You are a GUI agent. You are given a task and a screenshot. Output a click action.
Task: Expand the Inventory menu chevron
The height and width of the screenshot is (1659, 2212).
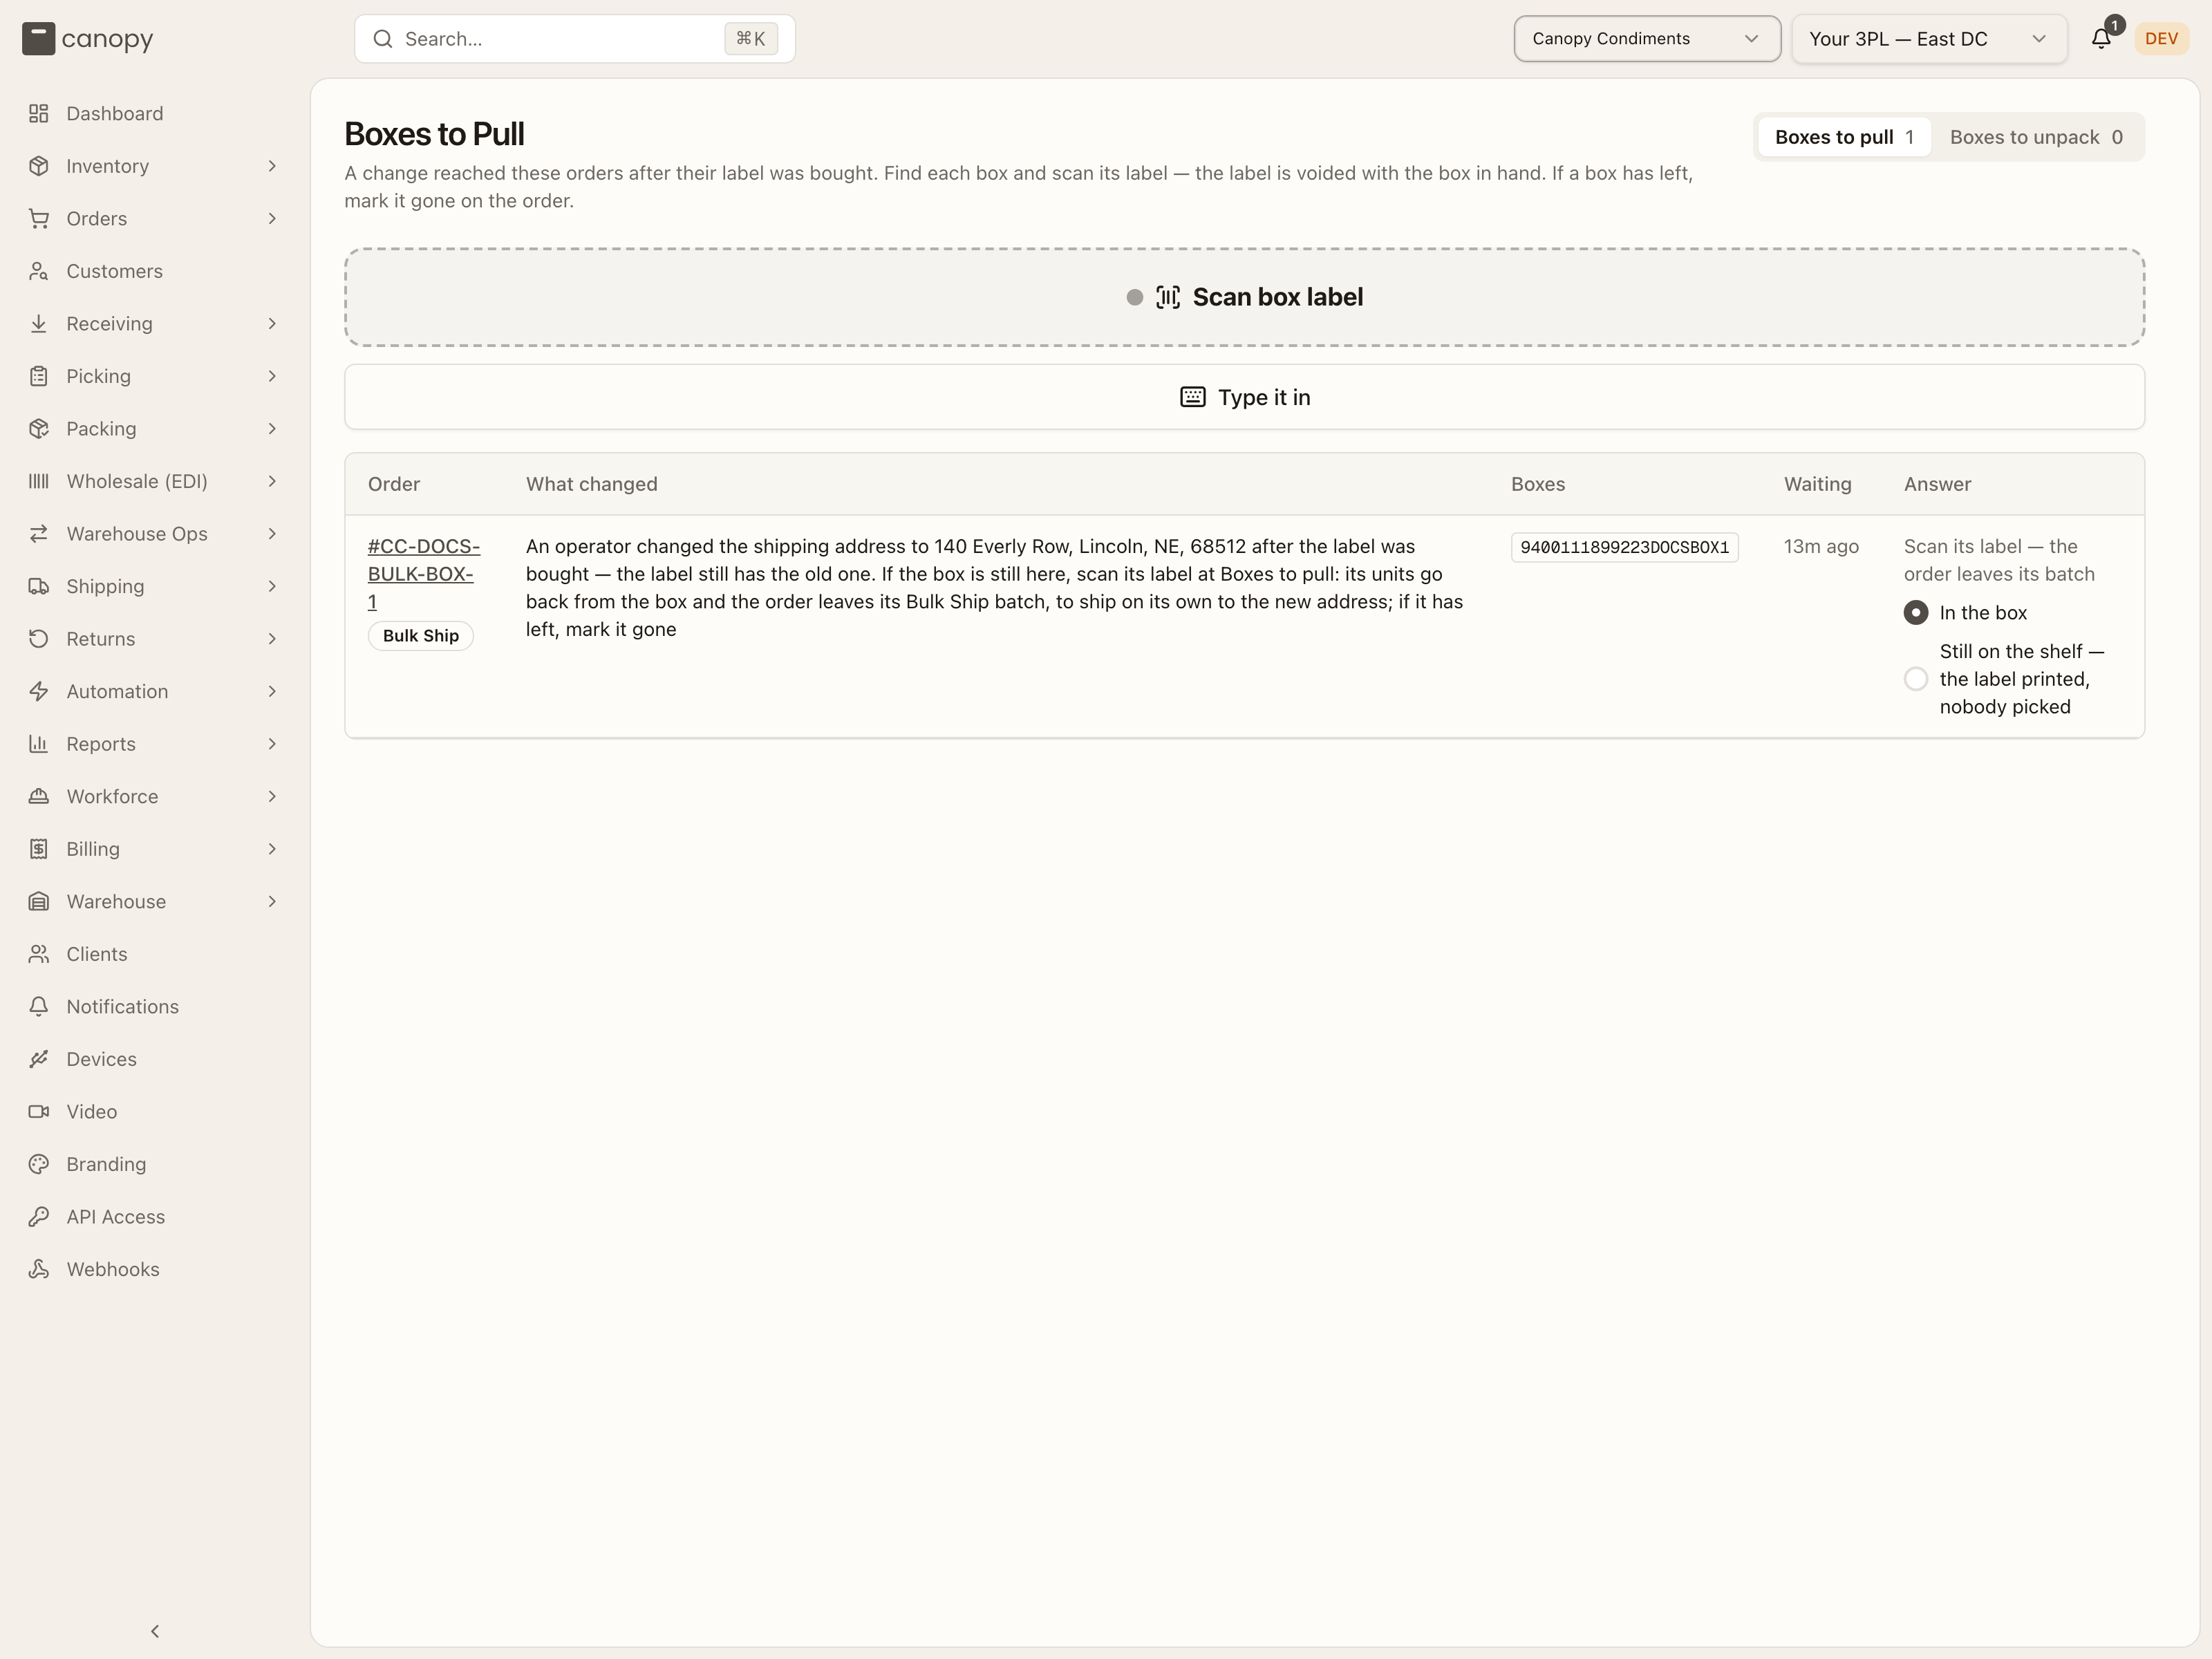pyautogui.click(x=272, y=166)
